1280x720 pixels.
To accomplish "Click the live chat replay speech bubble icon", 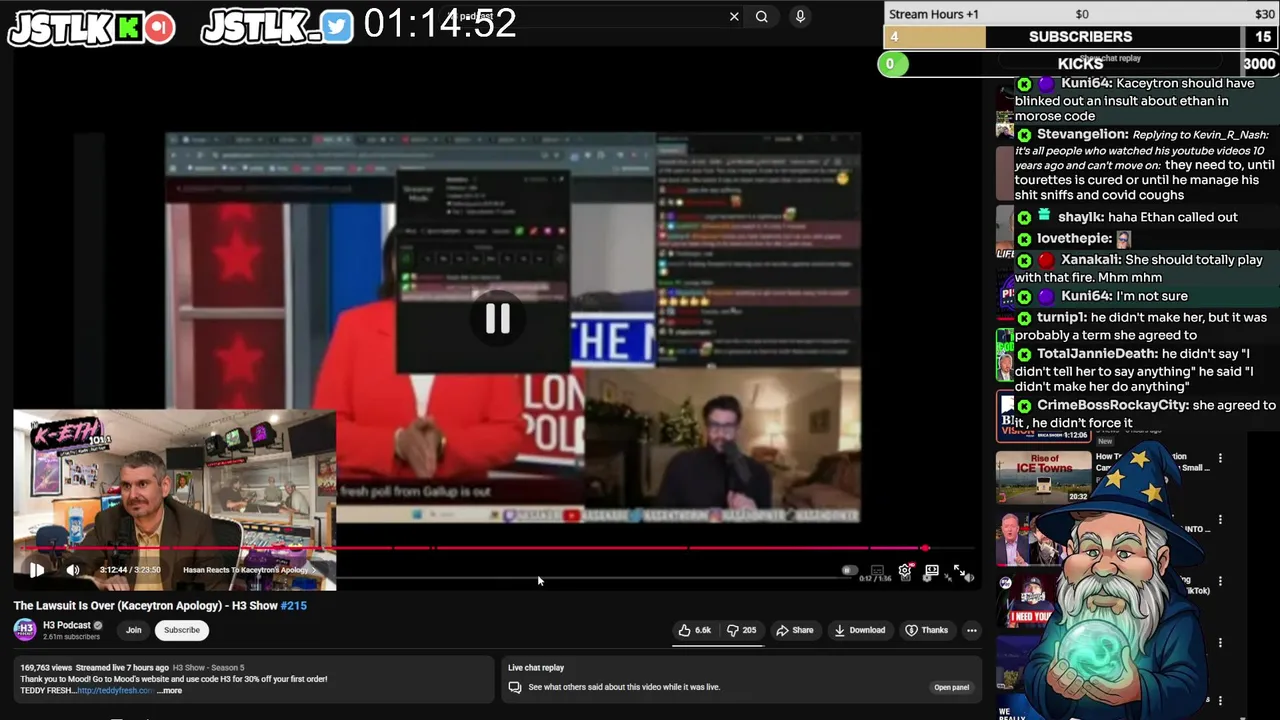I will coord(515,687).
